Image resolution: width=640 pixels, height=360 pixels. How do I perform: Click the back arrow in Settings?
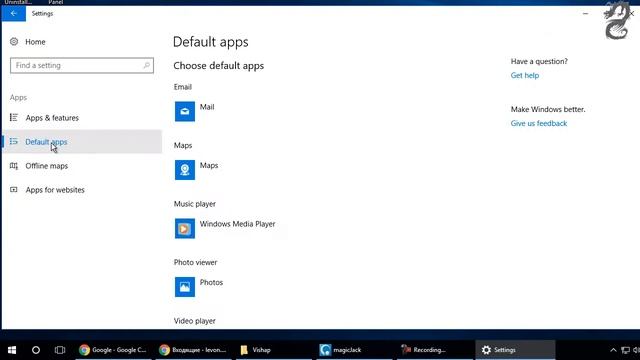click(13, 13)
